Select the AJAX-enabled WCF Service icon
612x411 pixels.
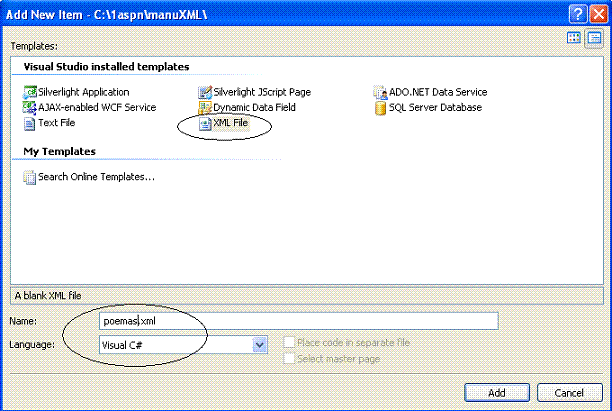click(30, 107)
